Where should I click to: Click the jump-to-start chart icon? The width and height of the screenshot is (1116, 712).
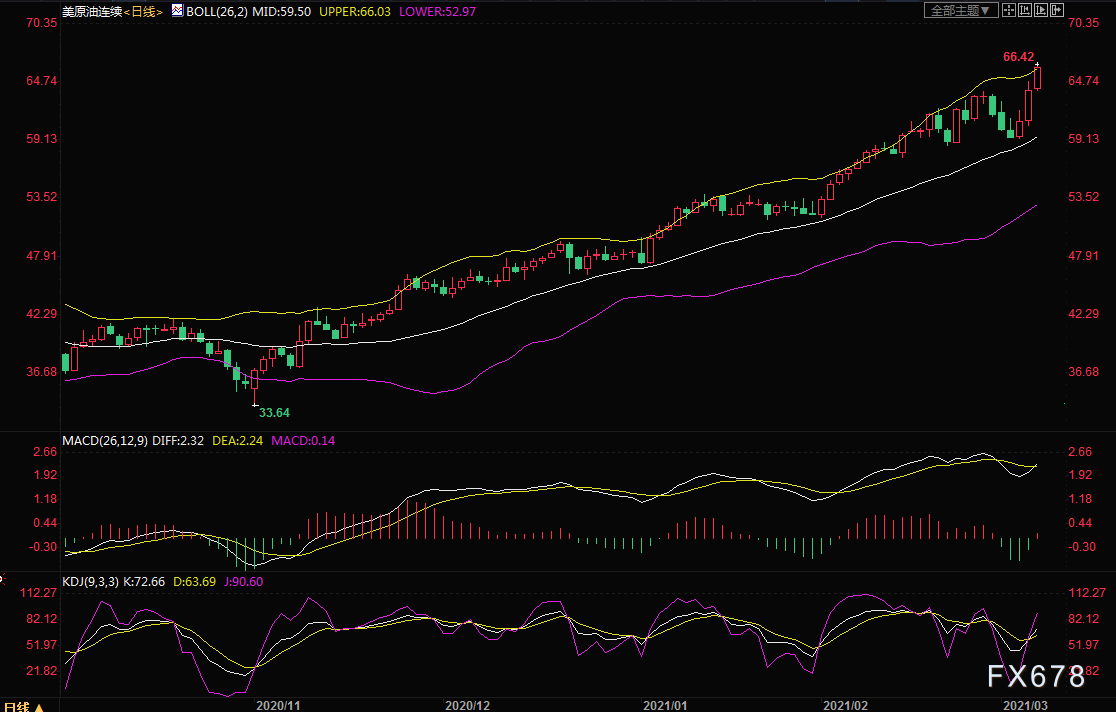point(1025,10)
